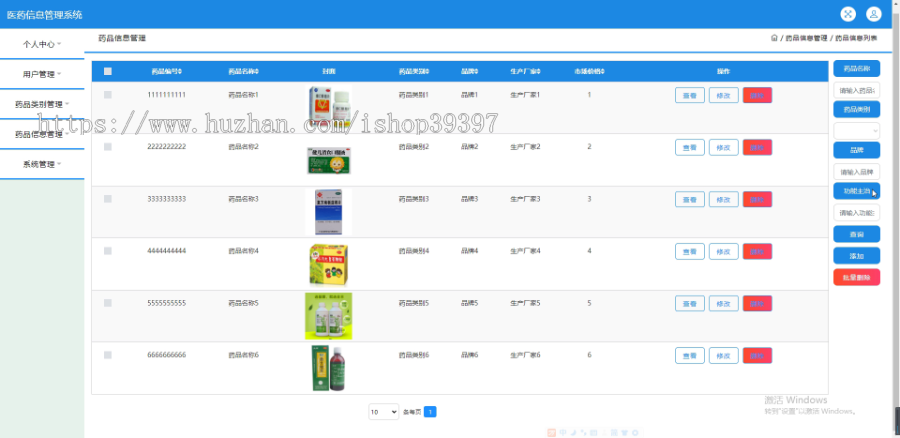The width and height of the screenshot is (900, 438).
Task: Open cover thumbnail of 药品名称5
Action: 328,316
